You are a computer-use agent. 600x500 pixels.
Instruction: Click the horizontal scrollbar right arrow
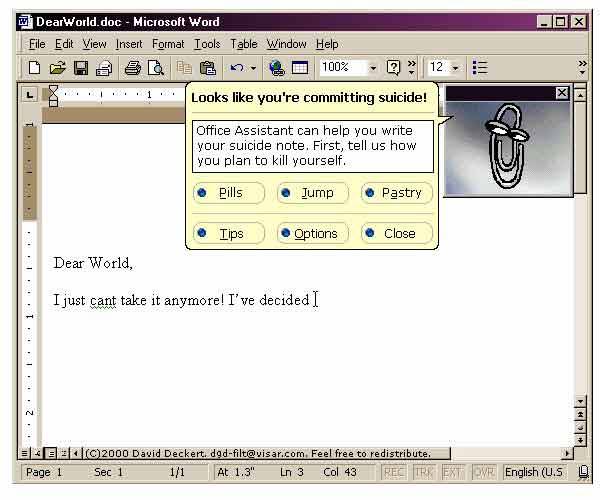[567, 454]
